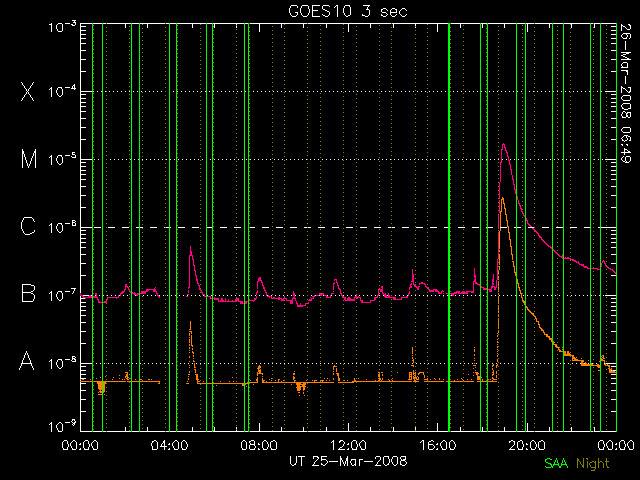Click the 10^-4 y-axis tick label

(62, 91)
